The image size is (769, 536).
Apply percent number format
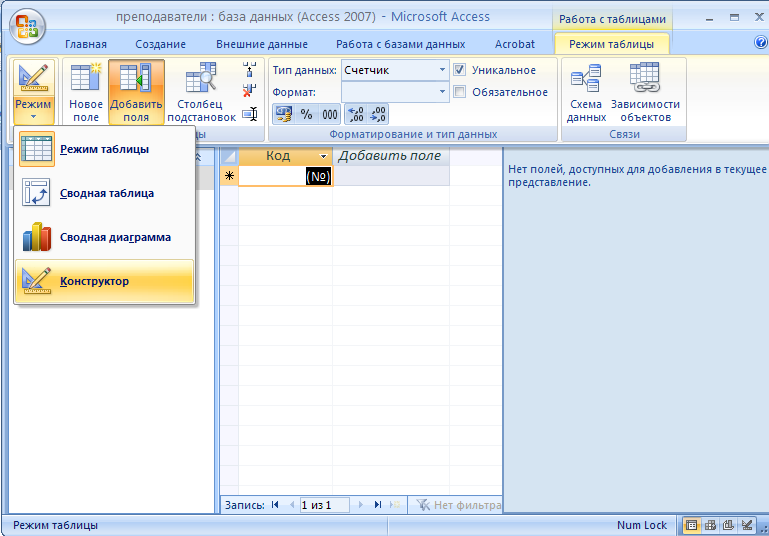(307, 114)
